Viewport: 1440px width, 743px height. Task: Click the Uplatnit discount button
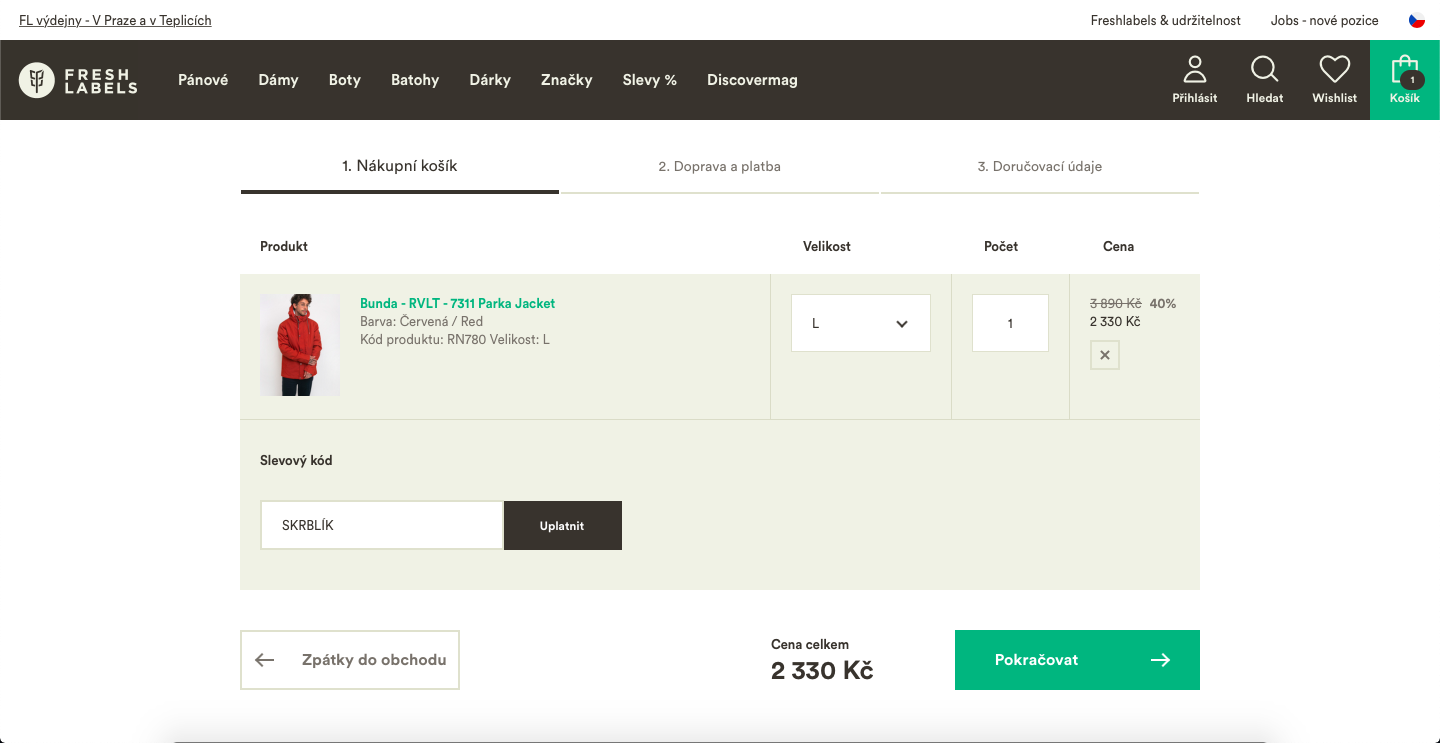pyautogui.click(x=563, y=526)
